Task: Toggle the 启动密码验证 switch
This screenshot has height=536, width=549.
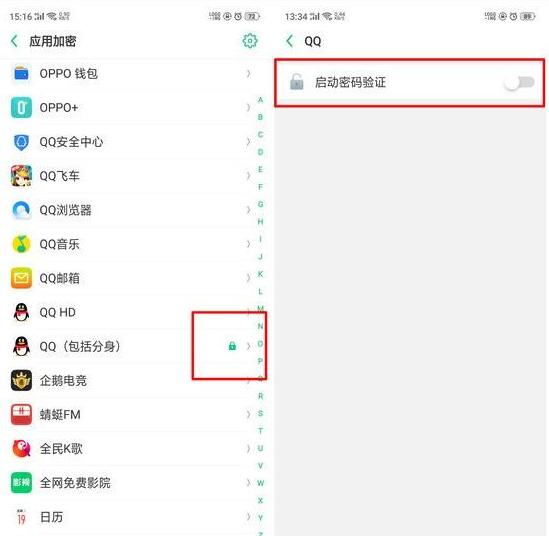Action: point(520,83)
